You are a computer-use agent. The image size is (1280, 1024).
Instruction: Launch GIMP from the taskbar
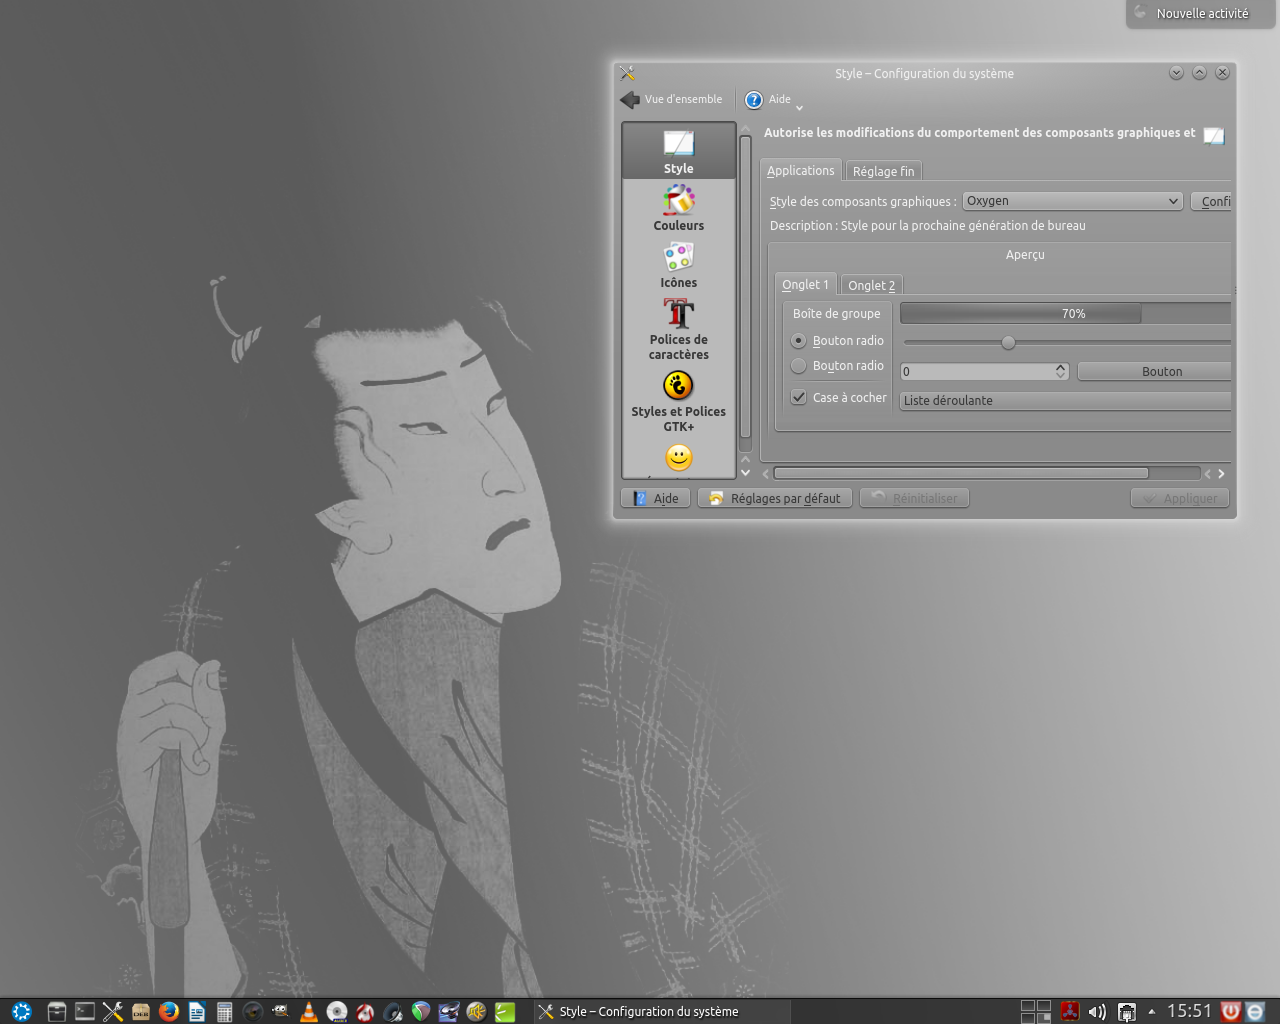pyautogui.click(x=281, y=1011)
